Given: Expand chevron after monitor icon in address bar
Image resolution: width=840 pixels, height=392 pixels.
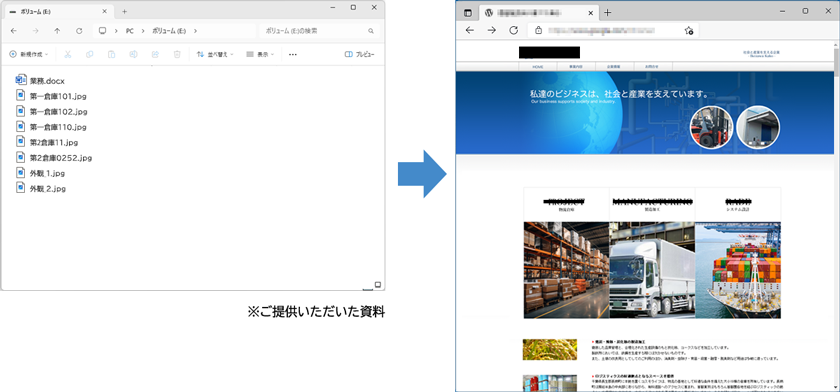Looking at the screenshot, I should tap(116, 31).
